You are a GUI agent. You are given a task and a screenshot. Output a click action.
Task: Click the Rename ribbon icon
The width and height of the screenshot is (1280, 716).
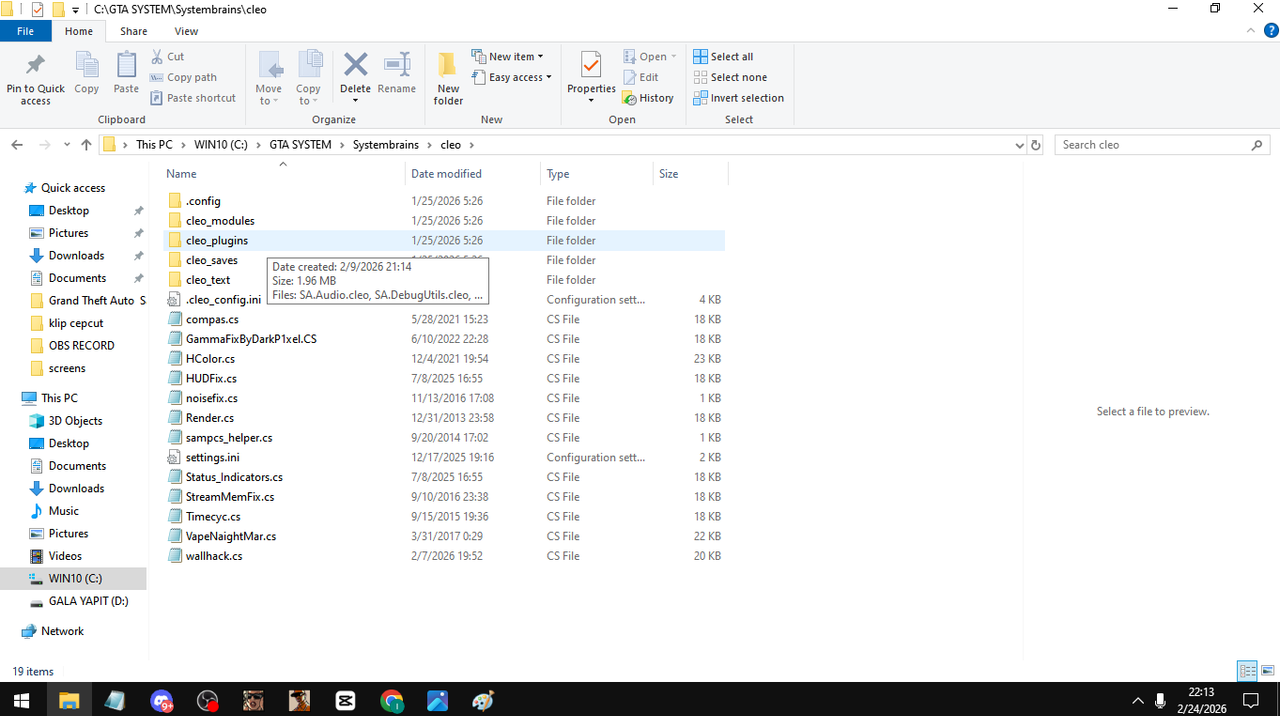click(397, 74)
